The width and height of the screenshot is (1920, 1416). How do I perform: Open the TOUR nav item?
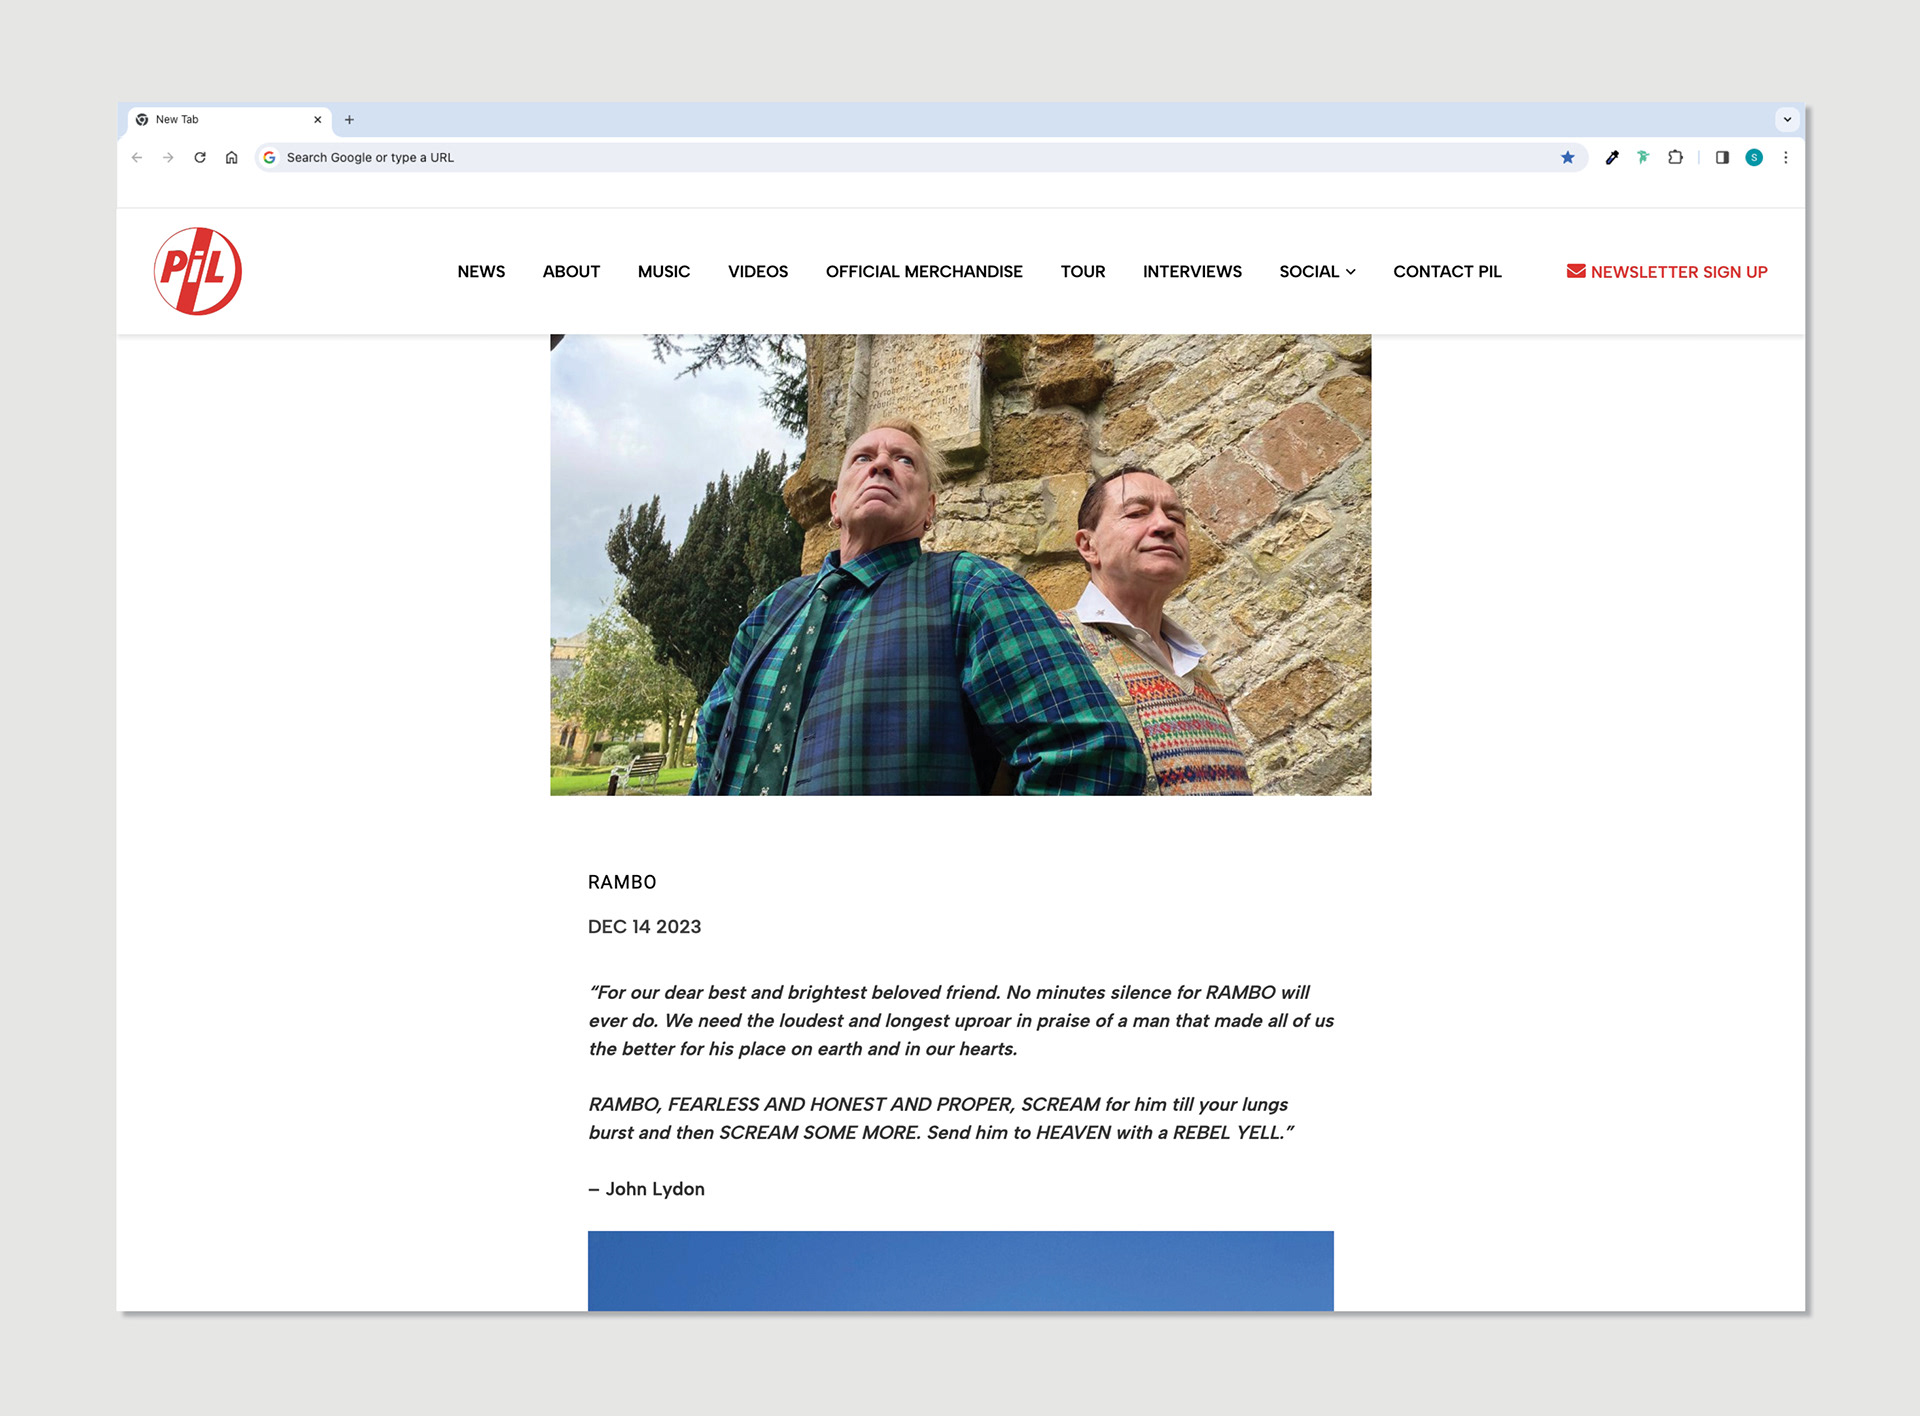click(1083, 272)
